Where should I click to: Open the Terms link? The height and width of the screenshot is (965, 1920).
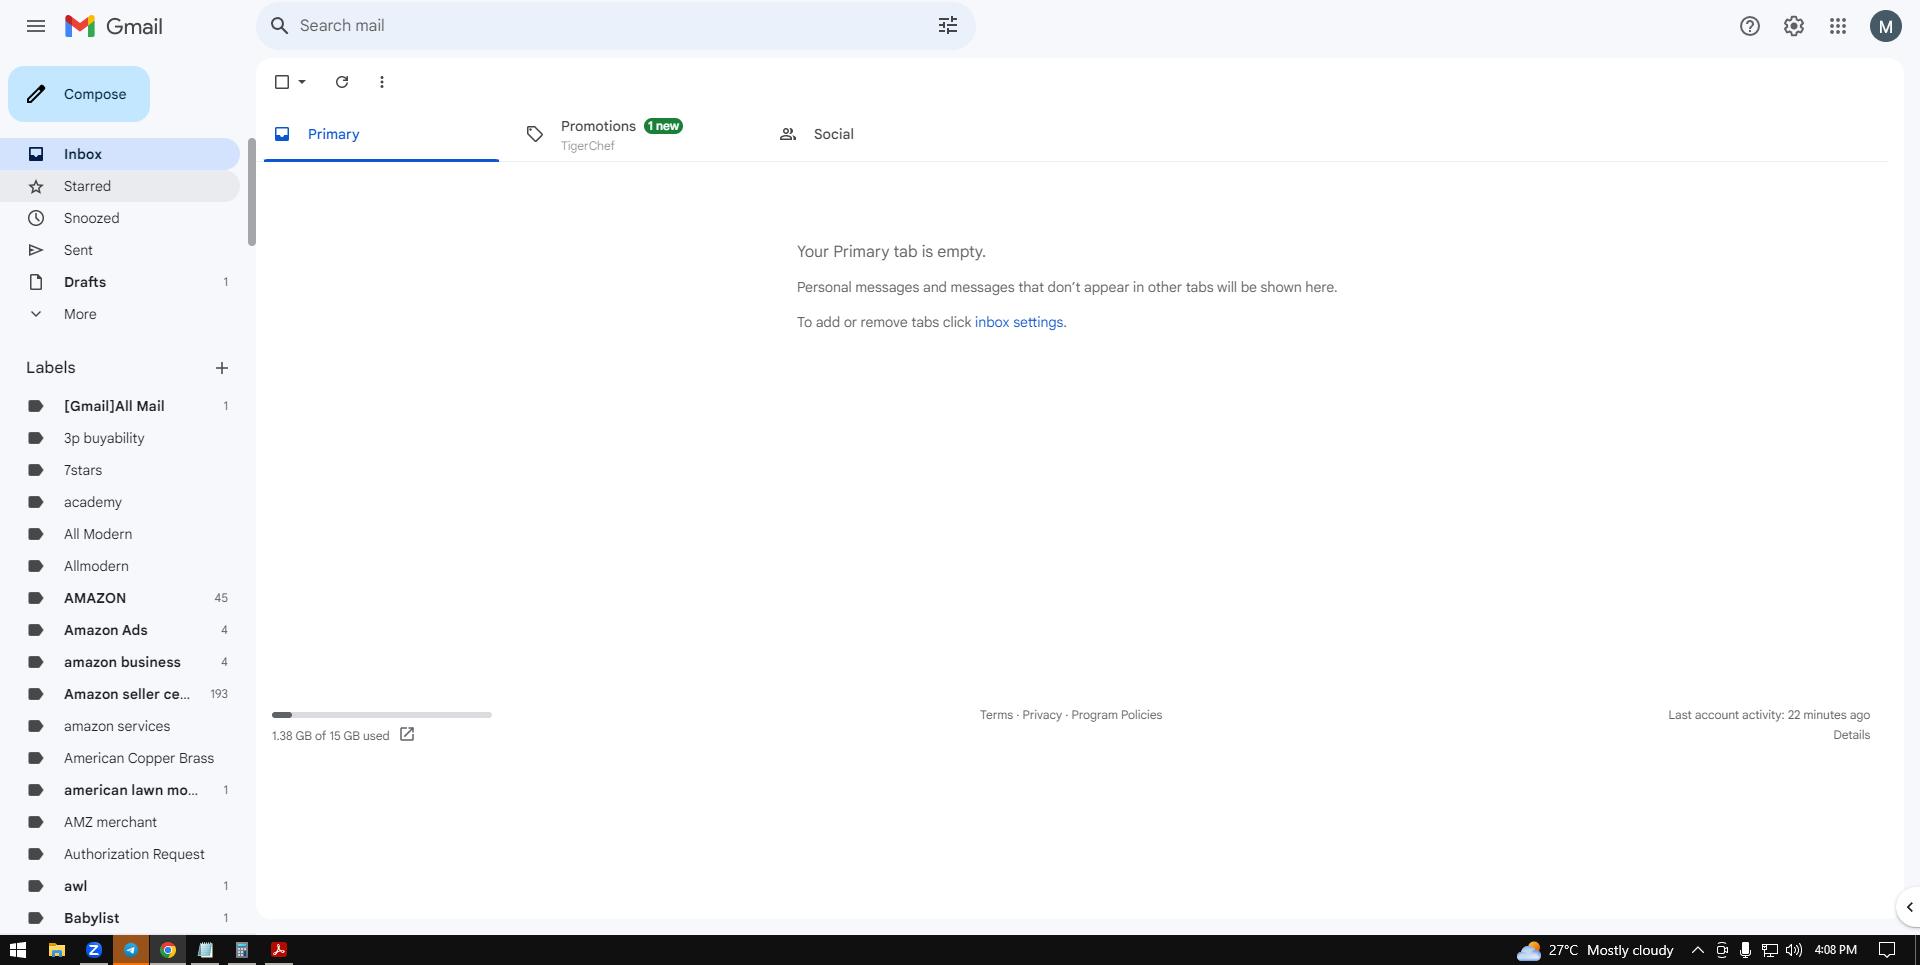tap(996, 715)
